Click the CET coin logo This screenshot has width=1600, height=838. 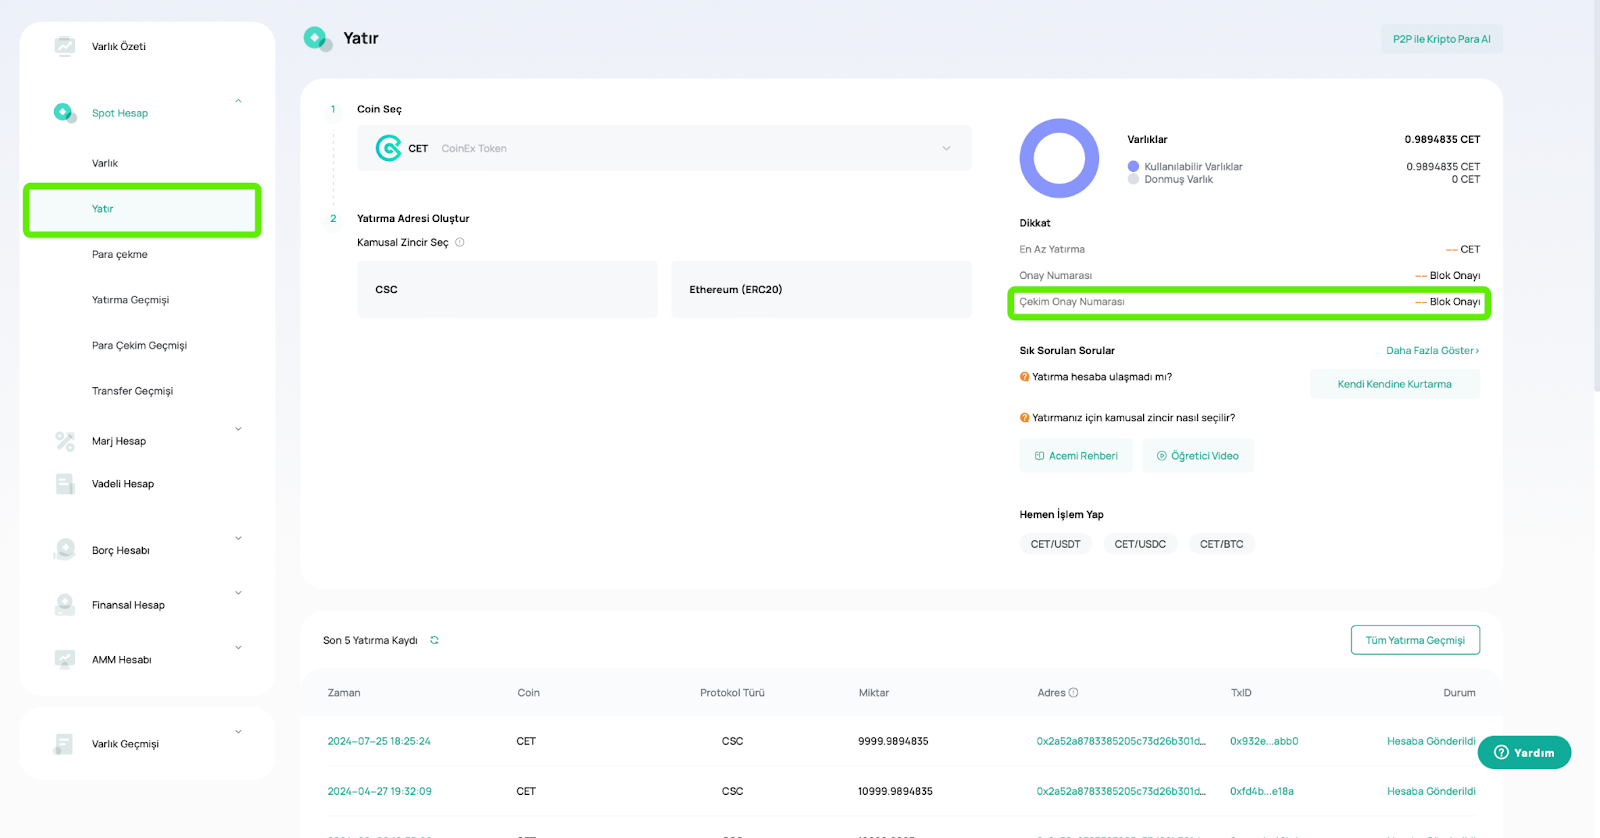click(x=388, y=148)
